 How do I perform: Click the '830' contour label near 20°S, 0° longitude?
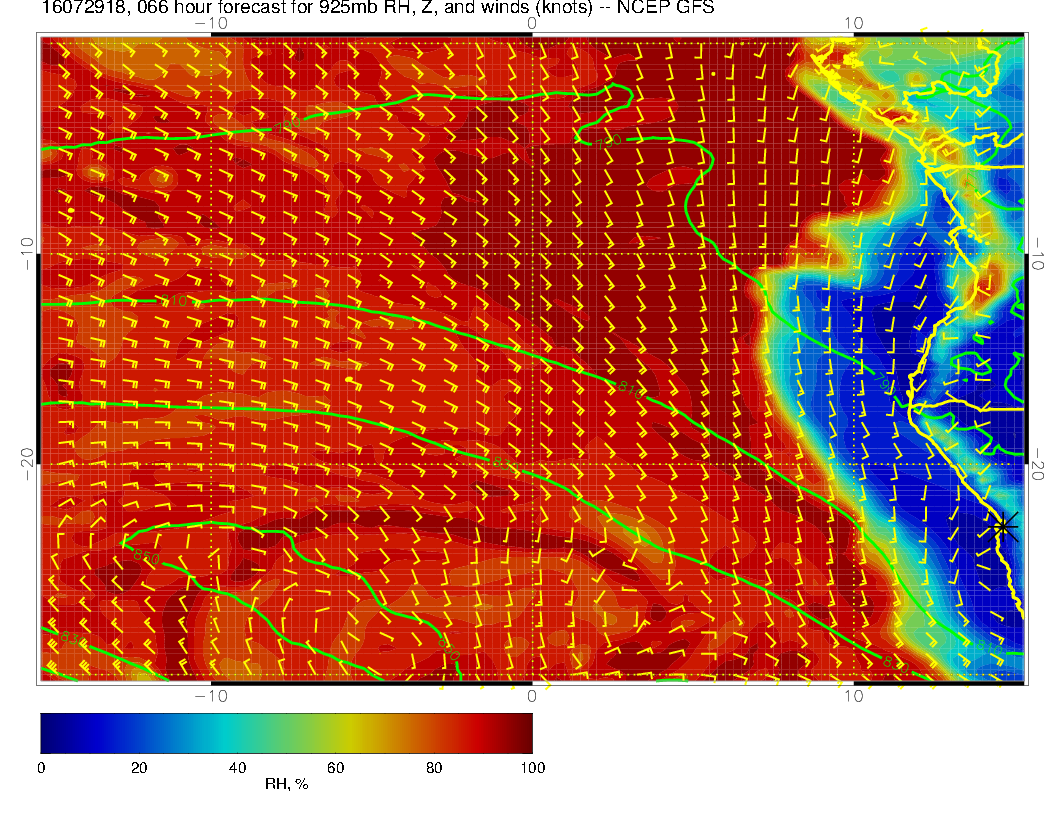[x=506, y=465]
